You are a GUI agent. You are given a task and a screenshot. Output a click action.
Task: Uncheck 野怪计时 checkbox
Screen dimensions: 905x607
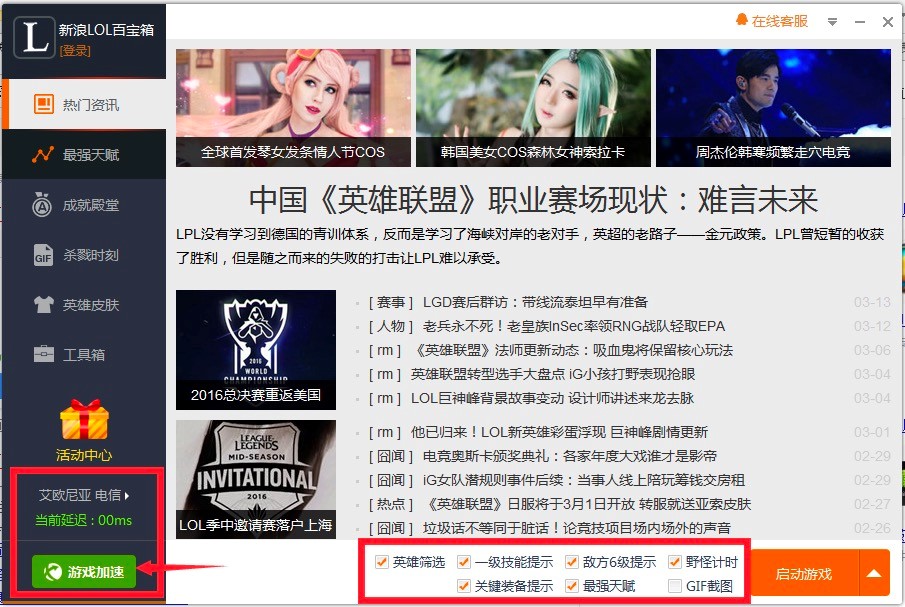click(x=675, y=562)
